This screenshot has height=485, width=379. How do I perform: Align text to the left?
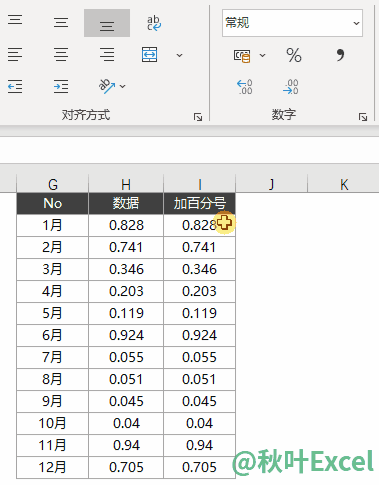tap(15, 54)
